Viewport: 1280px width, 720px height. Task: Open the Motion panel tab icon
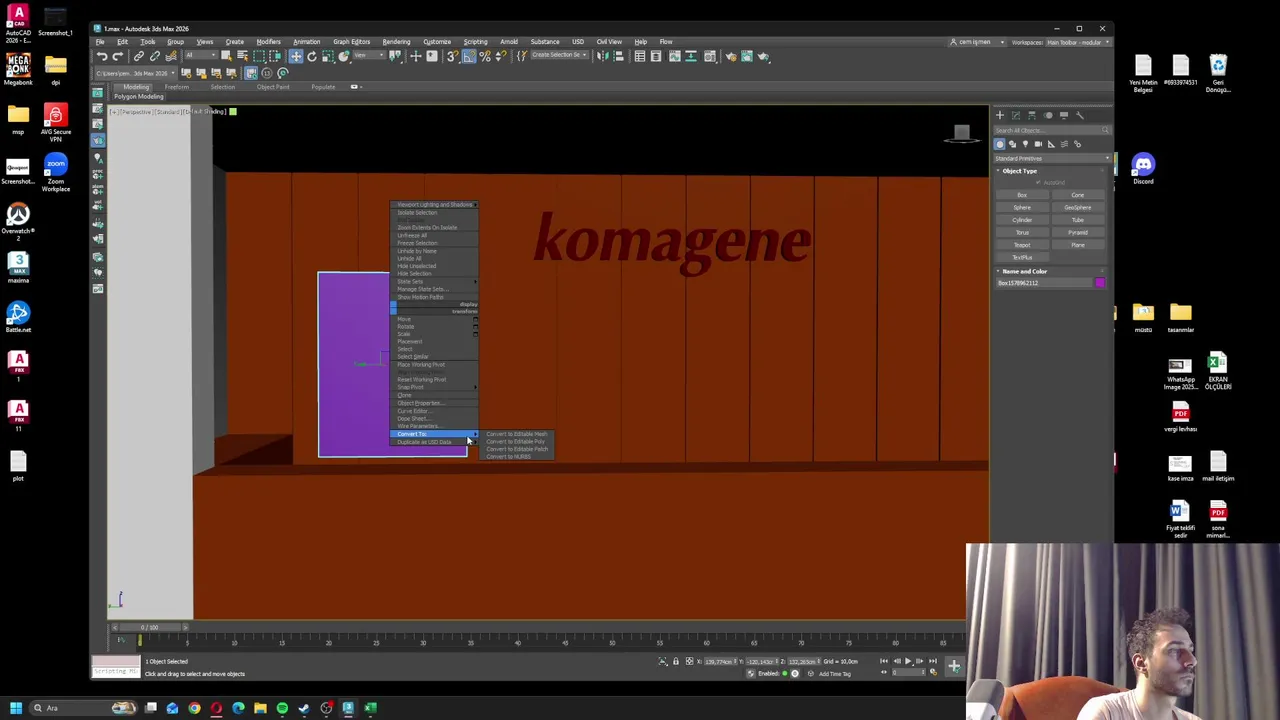coord(1049,115)
